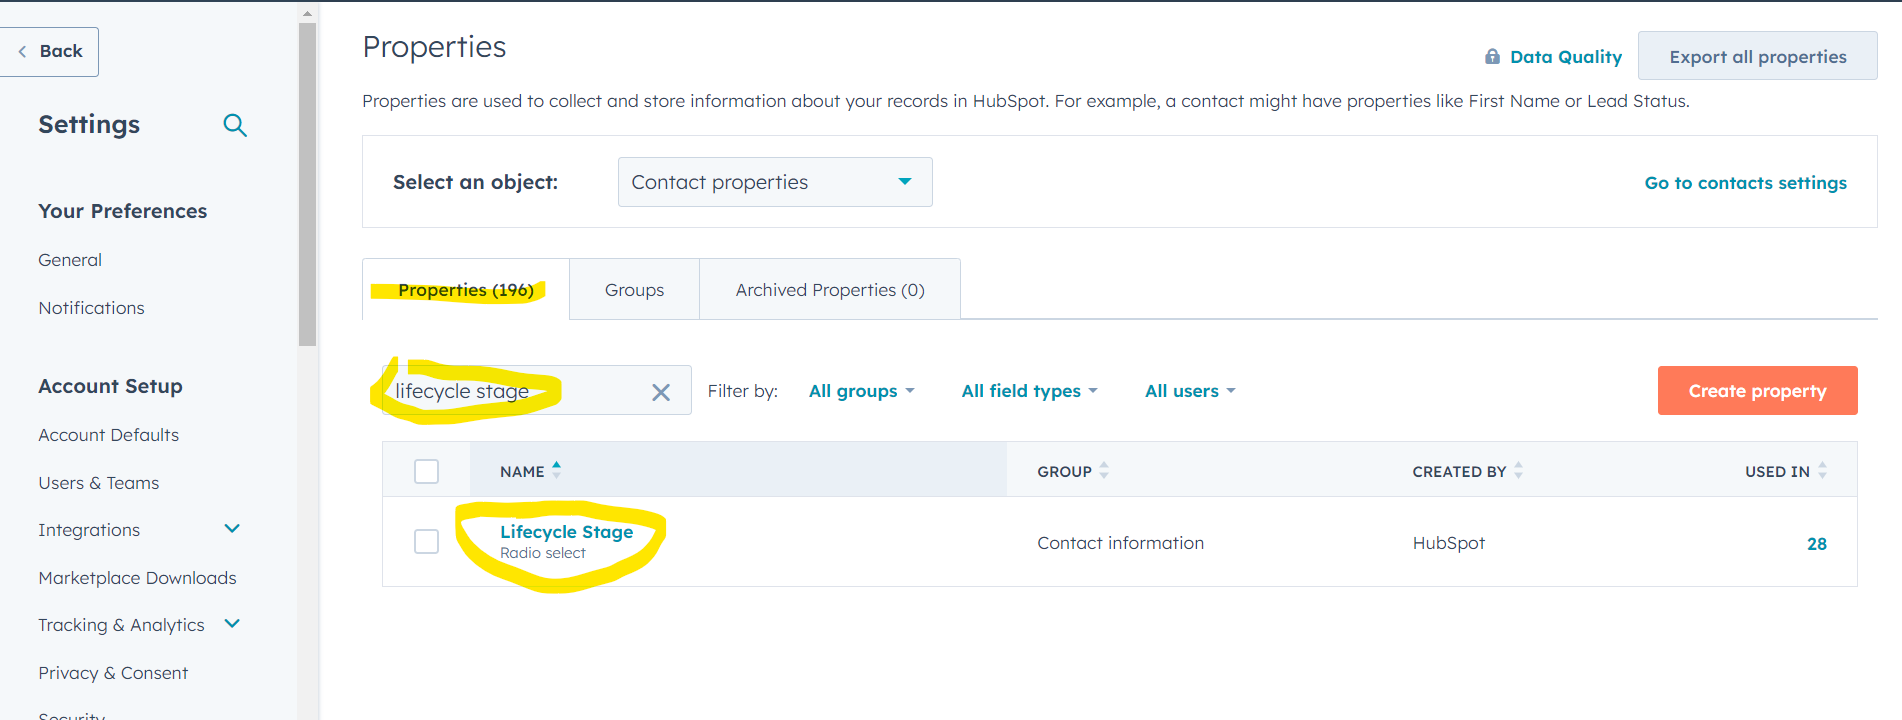Clear the lifecycle stage search text

[661, 392]
